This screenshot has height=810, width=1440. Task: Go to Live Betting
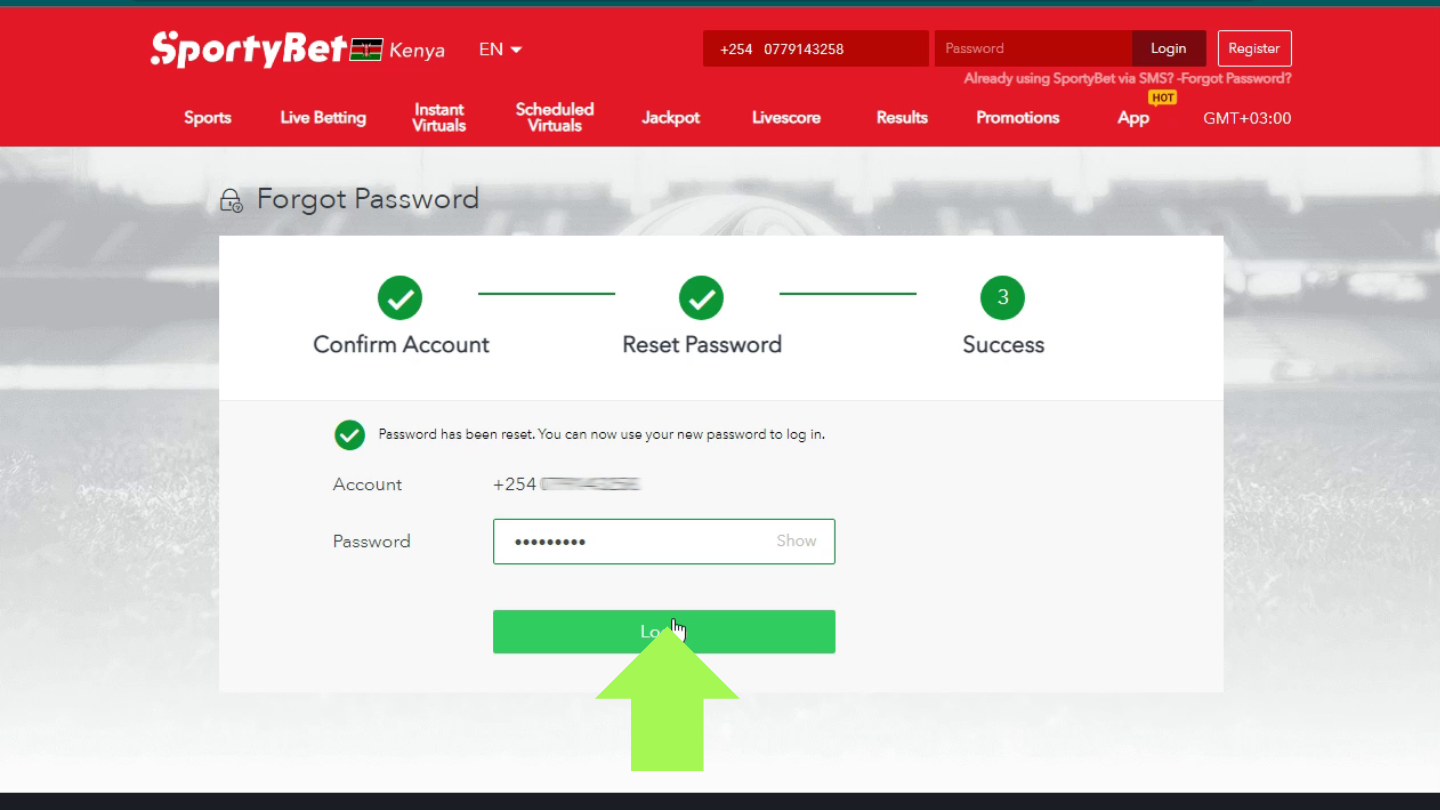pos(323,118)
